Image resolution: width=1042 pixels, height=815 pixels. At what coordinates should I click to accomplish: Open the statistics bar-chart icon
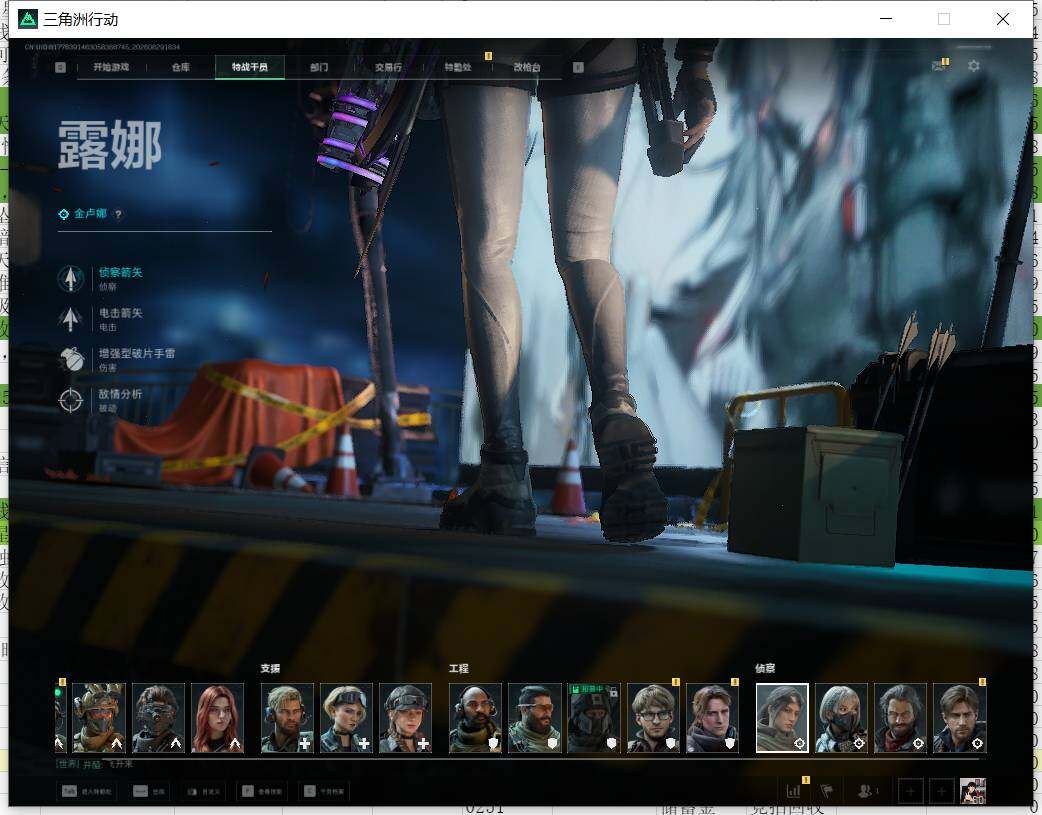point(793,791)
